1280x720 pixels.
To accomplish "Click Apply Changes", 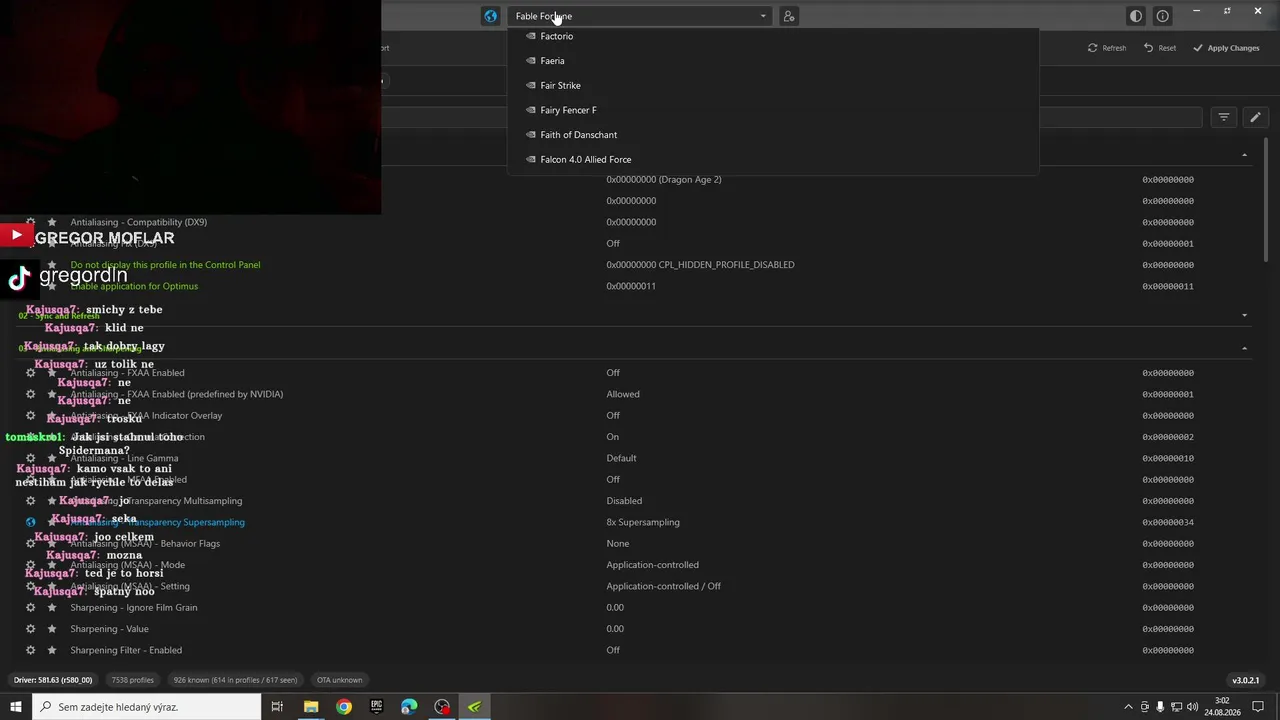I will pos(1226,48).
